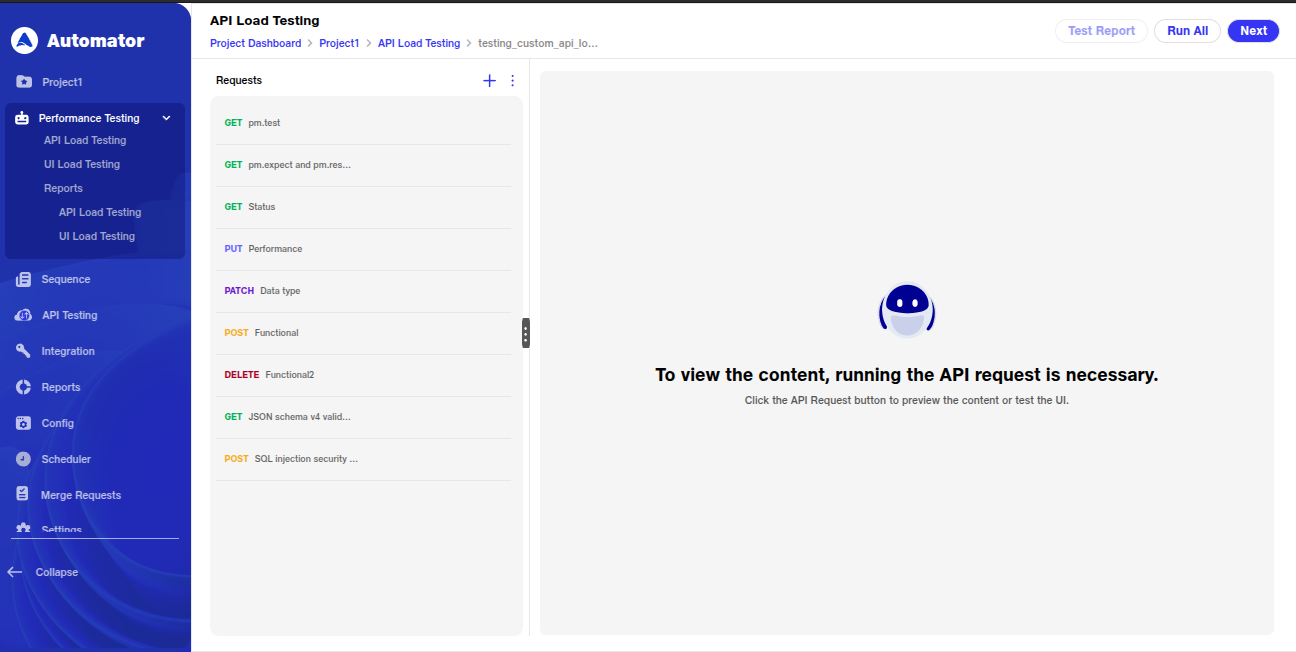Click the Settings gear icon in sidebar

[x=23, y=529]
